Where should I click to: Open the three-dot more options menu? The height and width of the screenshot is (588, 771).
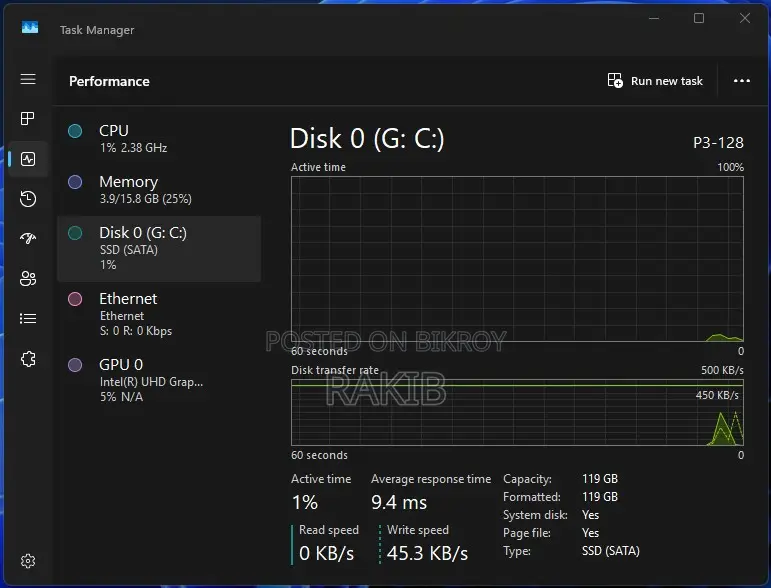741,81
